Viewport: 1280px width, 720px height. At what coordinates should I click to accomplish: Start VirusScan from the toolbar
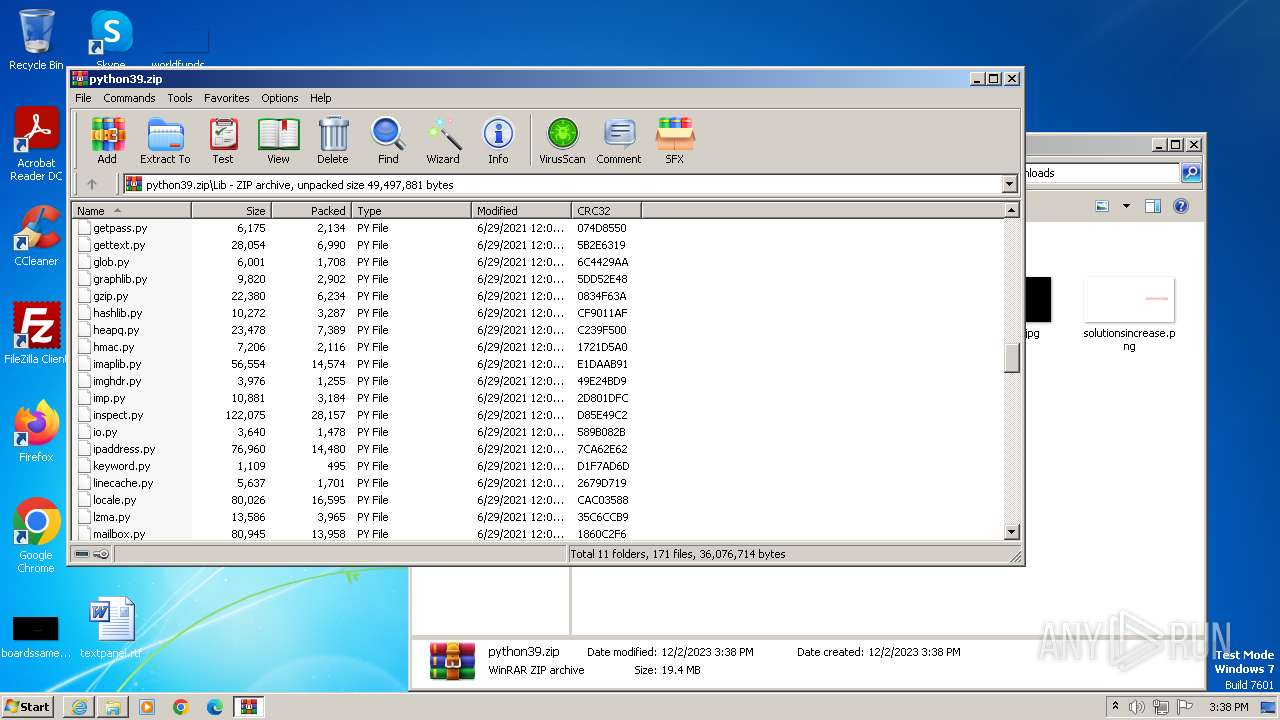point(562,141)
